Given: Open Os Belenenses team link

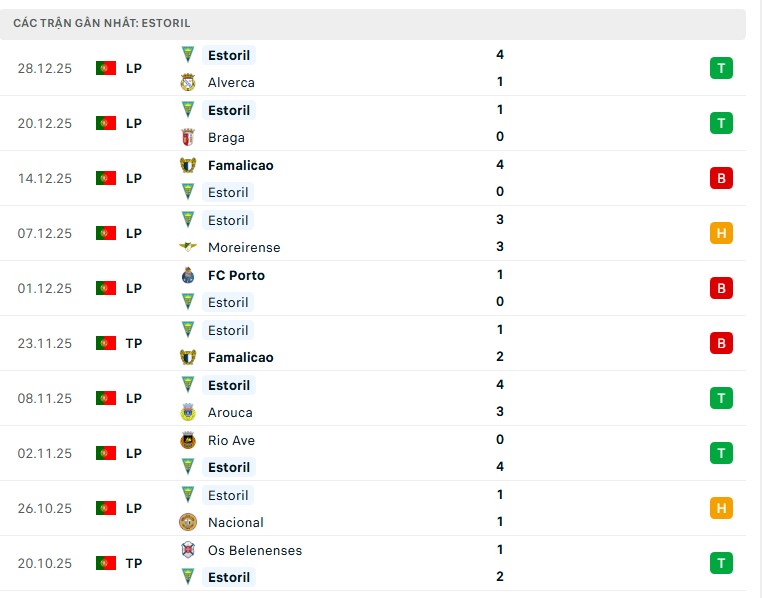Looking at the screenshot, I should [255, 550].
